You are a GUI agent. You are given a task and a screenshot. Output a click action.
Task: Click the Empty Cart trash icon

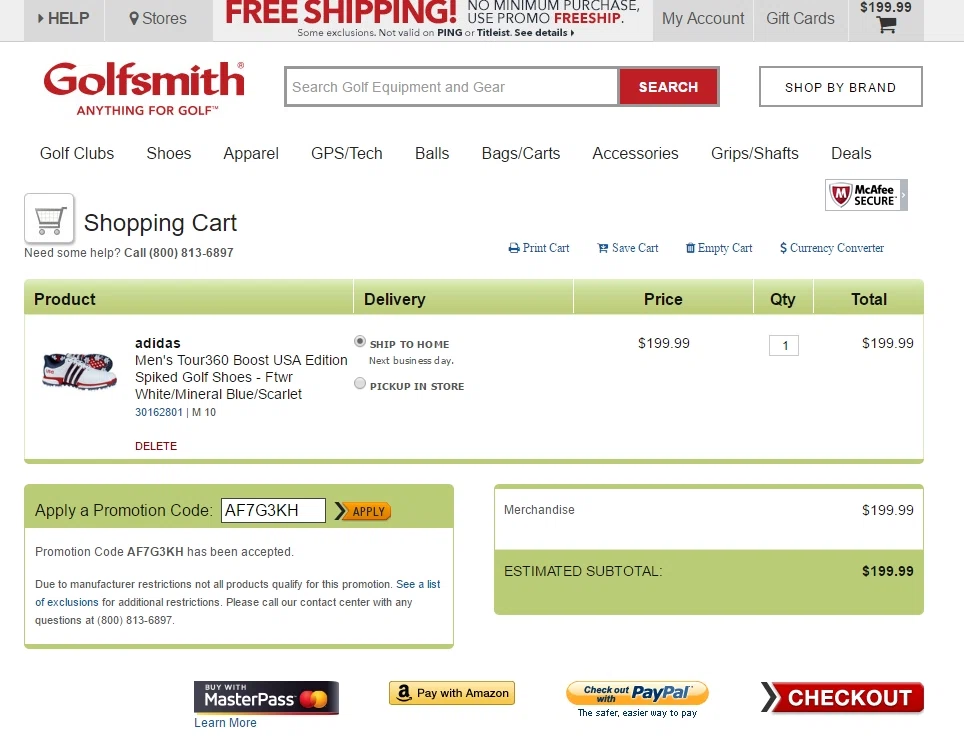pos(690,248)
